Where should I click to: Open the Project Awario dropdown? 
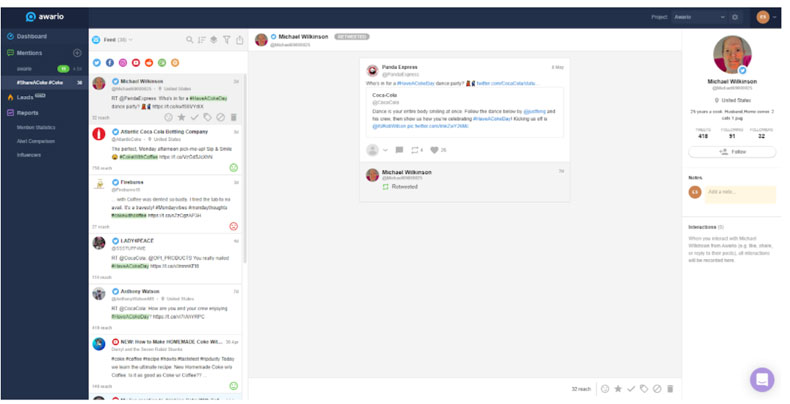tap(699, 17)
